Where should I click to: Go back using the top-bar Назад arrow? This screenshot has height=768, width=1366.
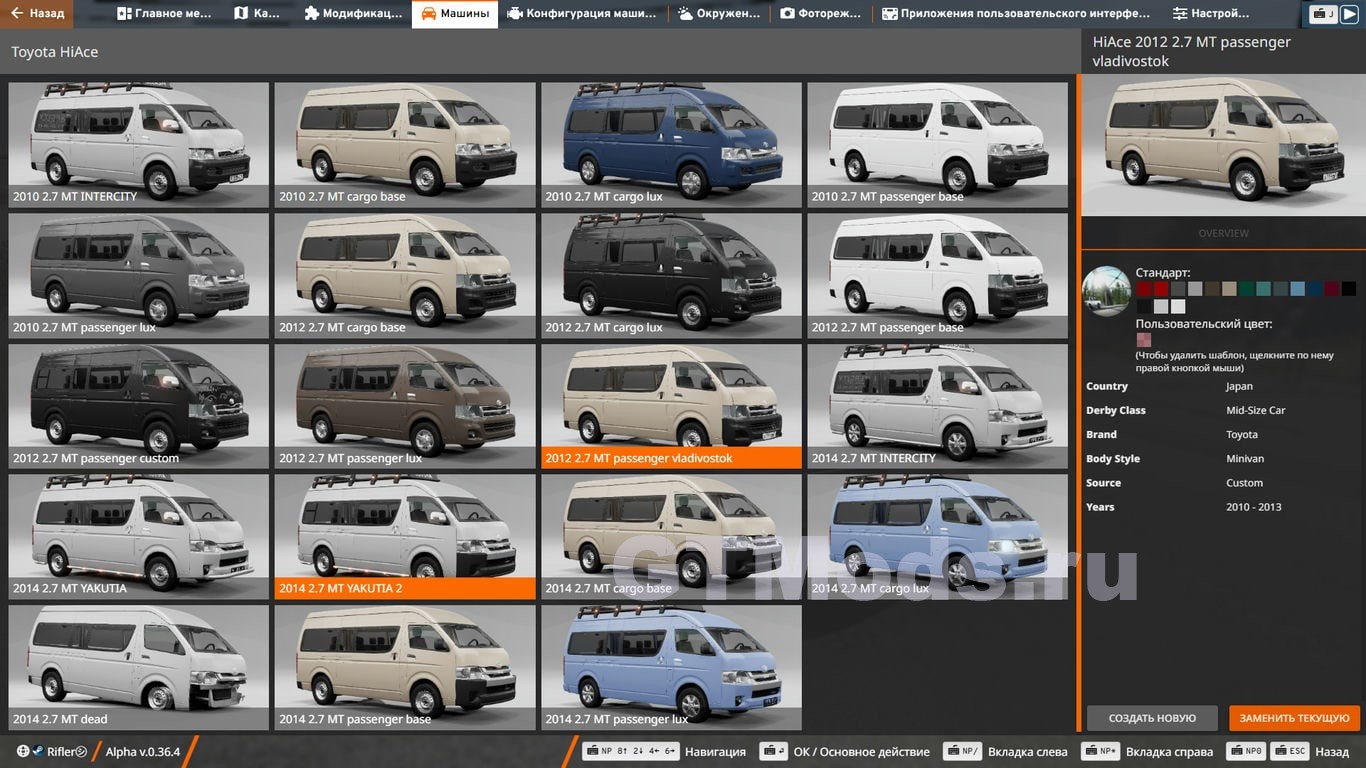pos(36,14)
